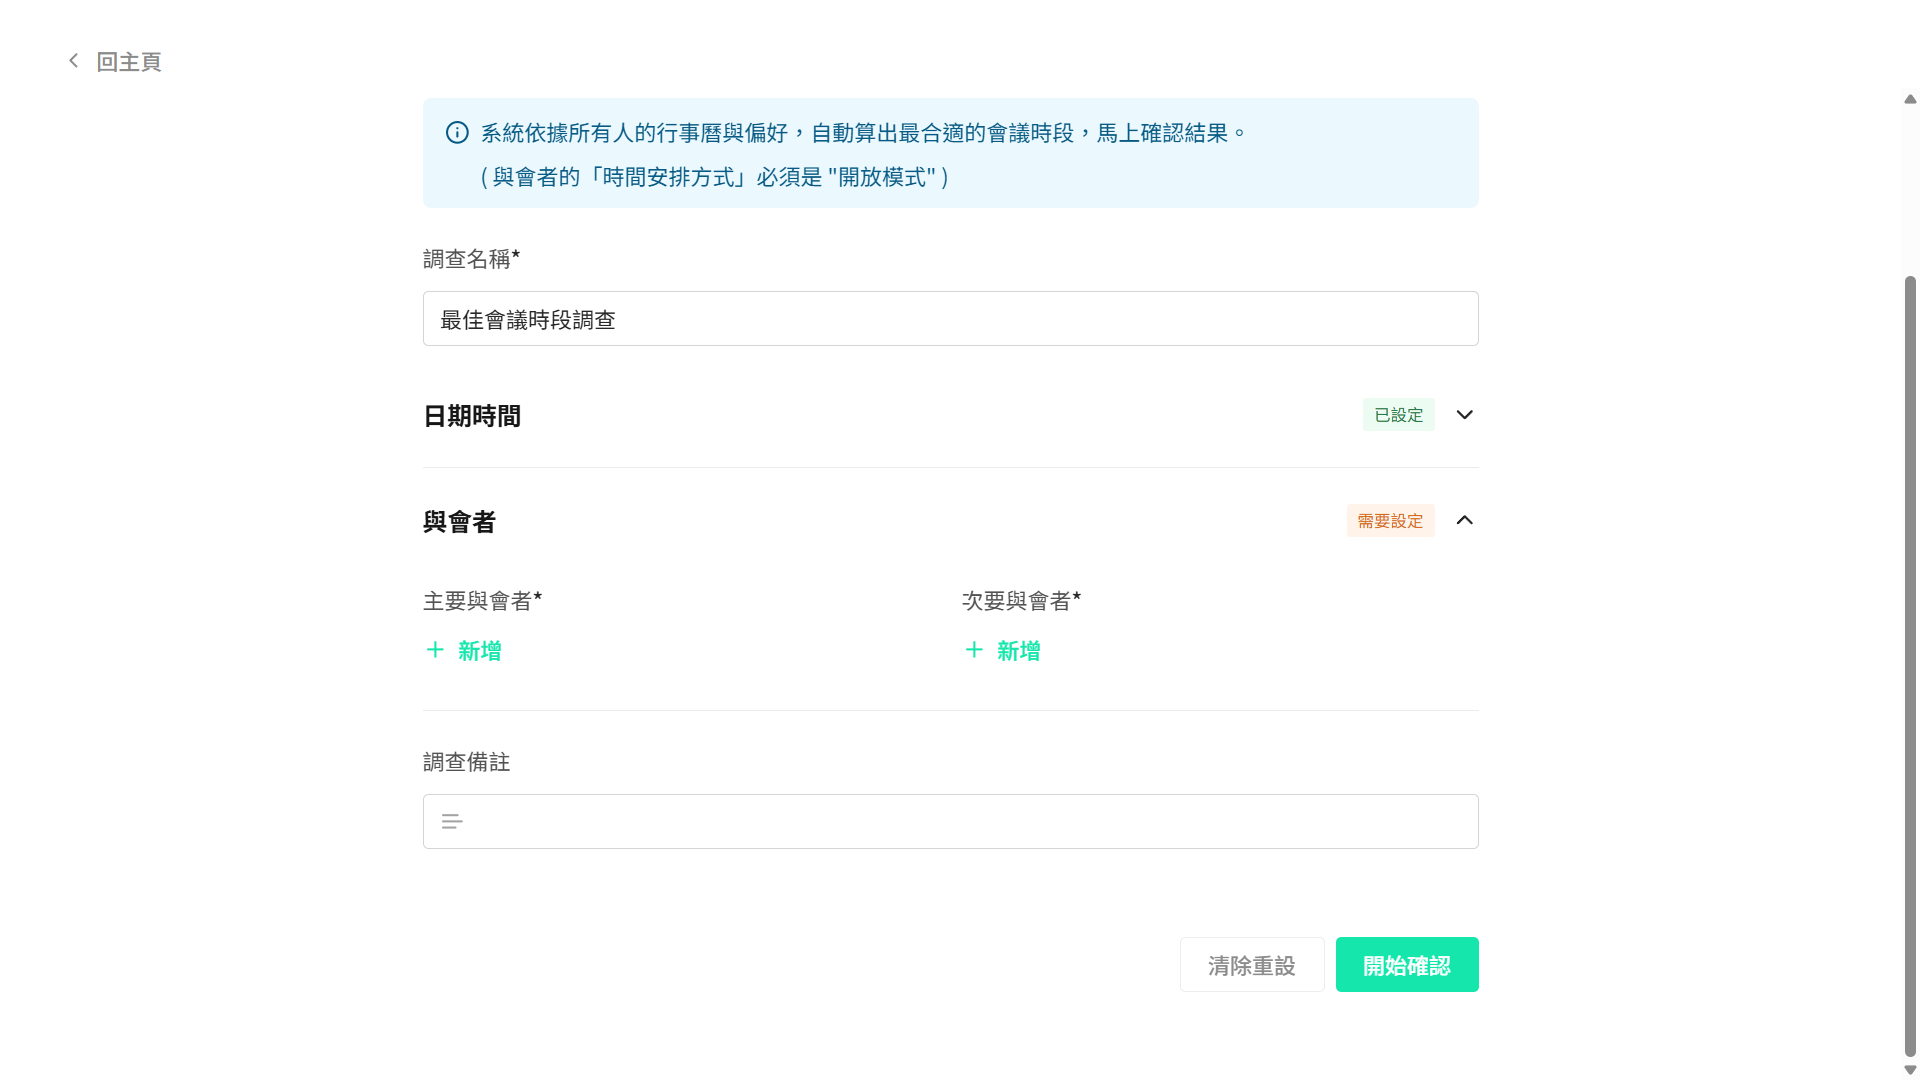The width and height of the screenshot is (1920, 1080).
Task: Expand the 日期時間 section chevron
Action: [x=1464, y=414]
